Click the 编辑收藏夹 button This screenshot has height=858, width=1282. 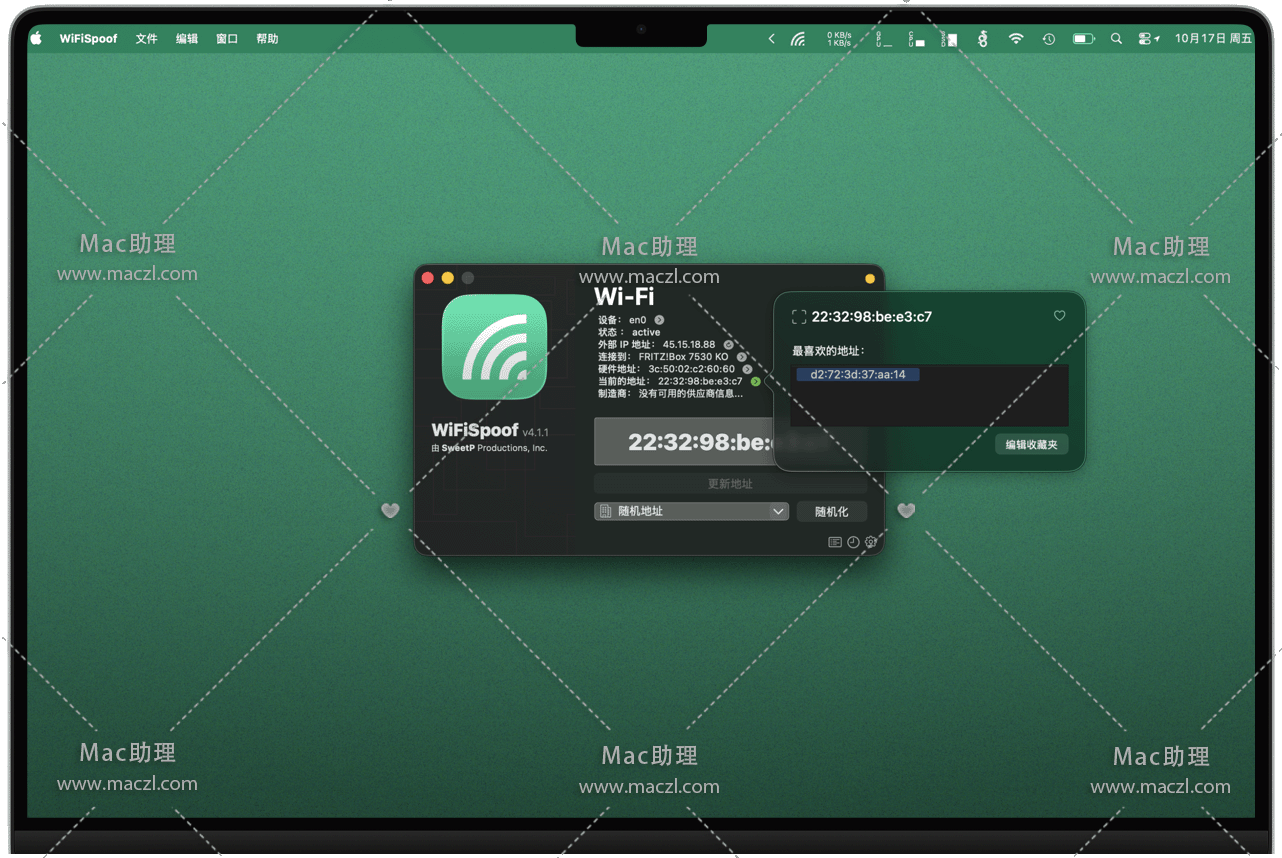[1031, 444]
